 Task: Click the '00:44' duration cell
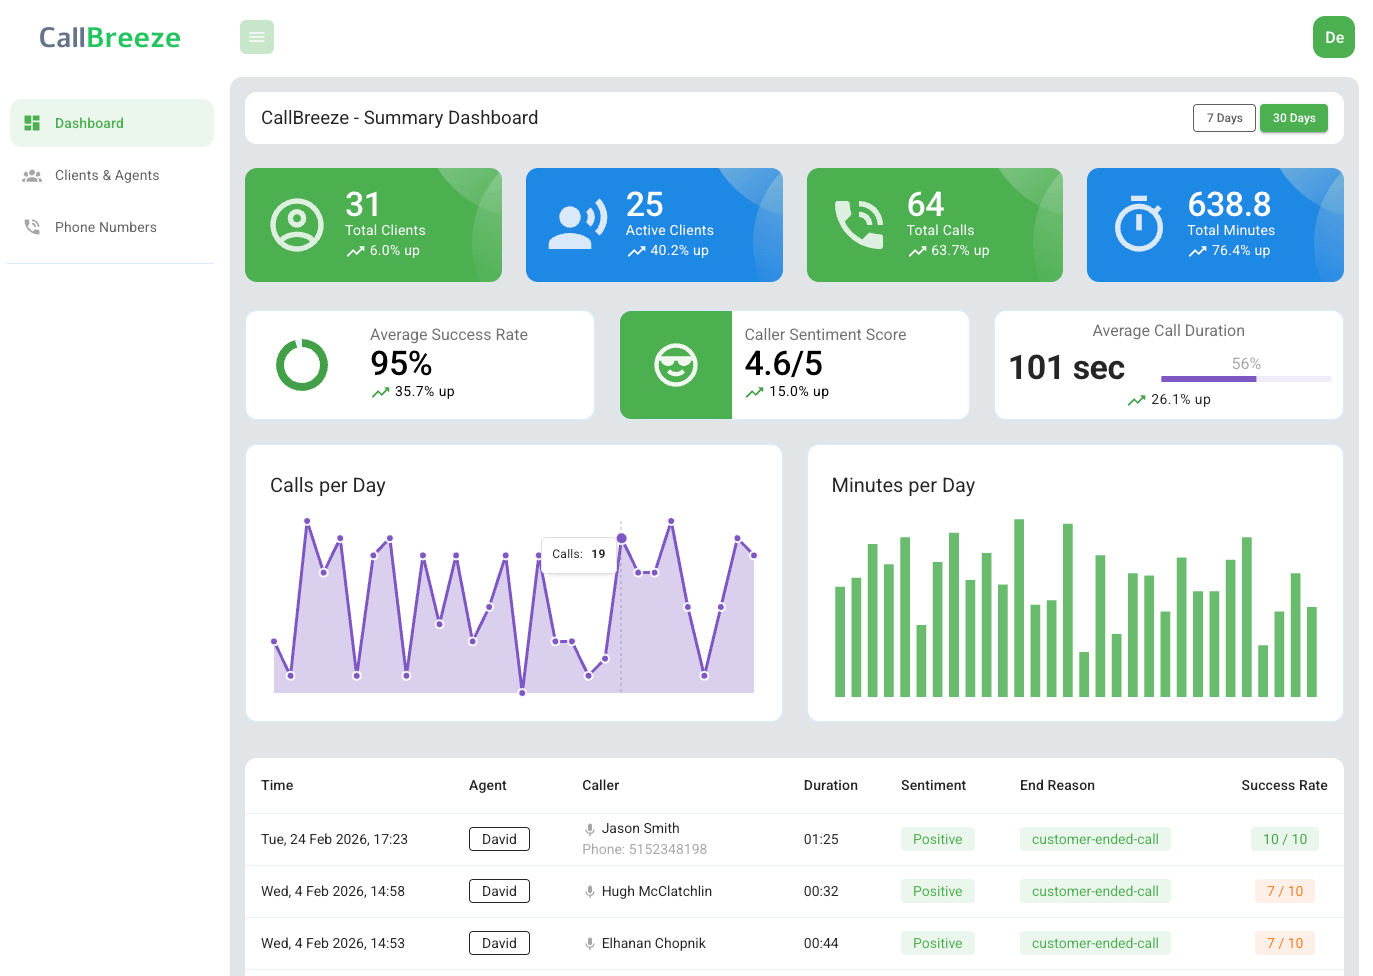[x=821, y=943]
